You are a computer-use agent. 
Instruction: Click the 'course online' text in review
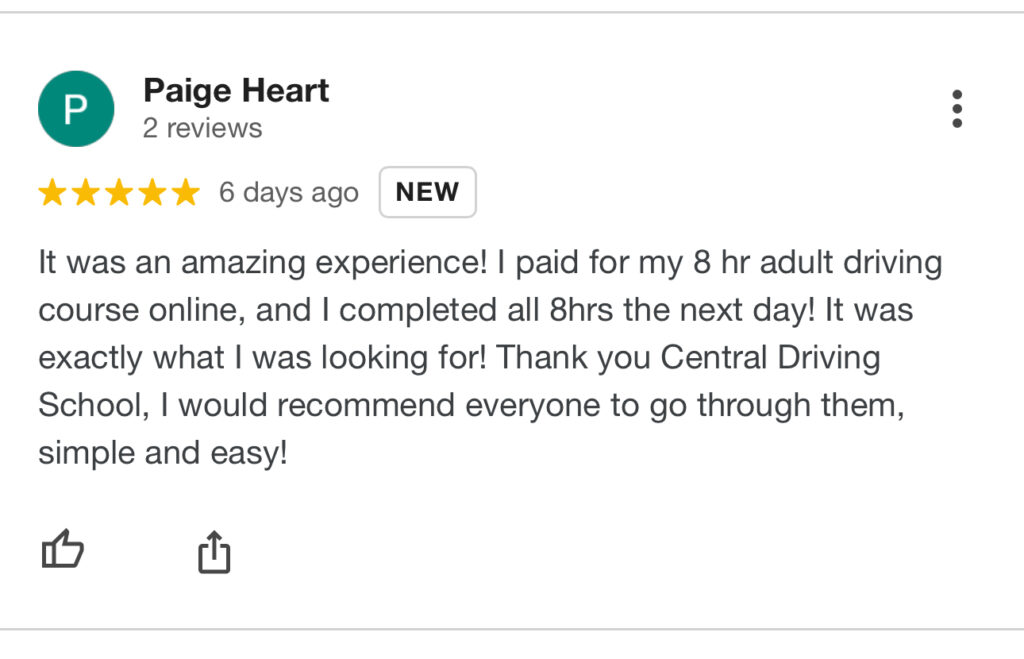tap(142, 310)
